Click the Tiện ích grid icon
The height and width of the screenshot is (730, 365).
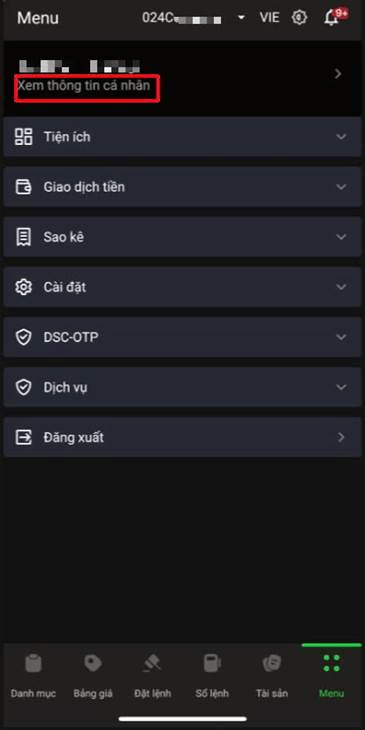23,136
